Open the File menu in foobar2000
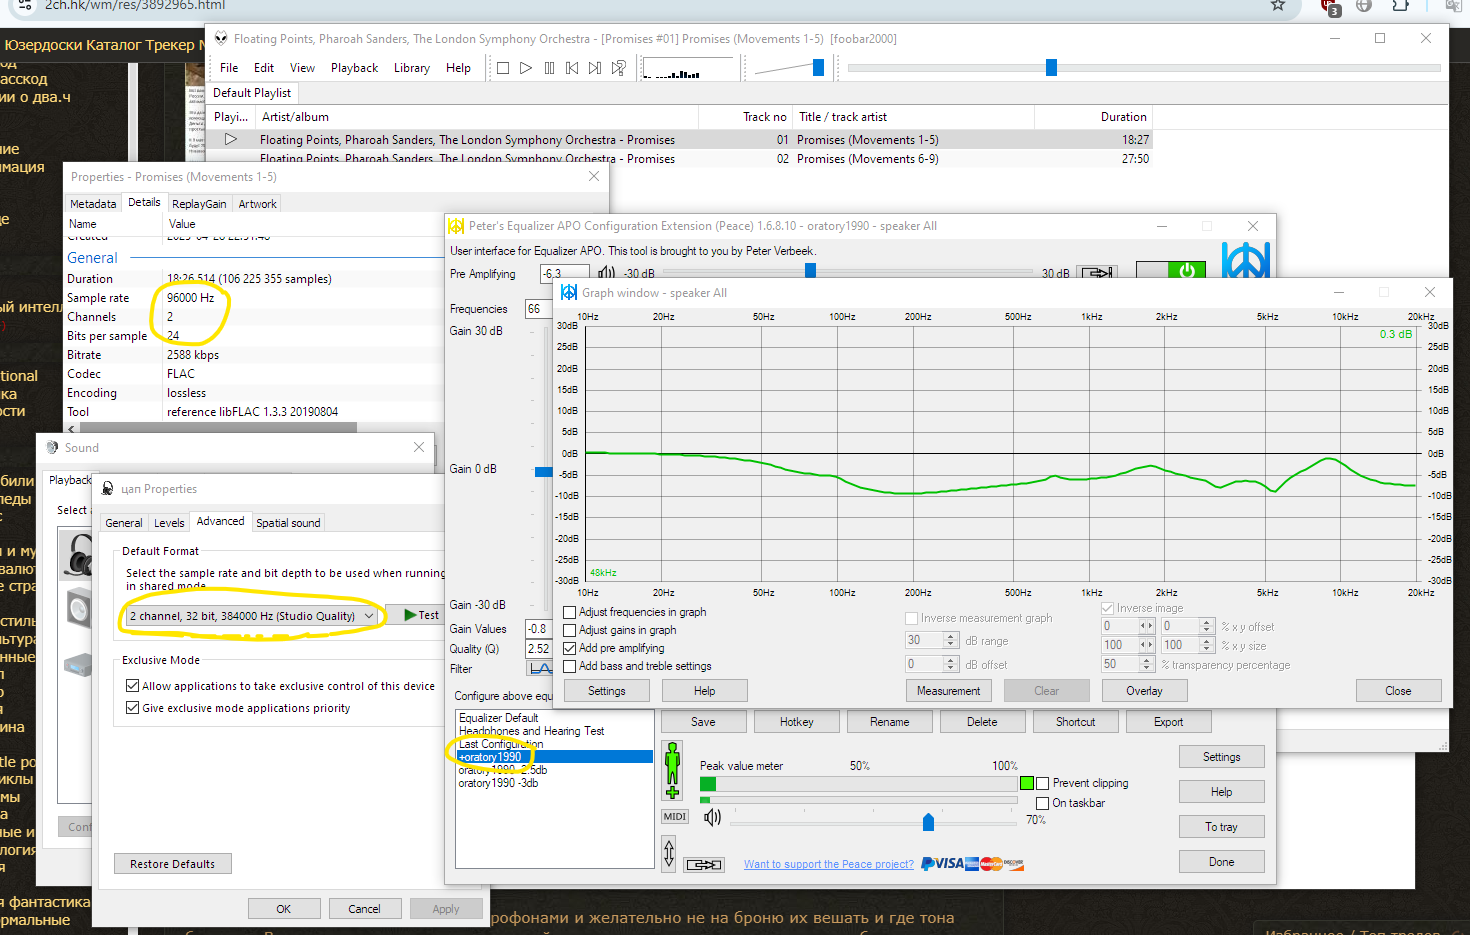 pos(229,68)
